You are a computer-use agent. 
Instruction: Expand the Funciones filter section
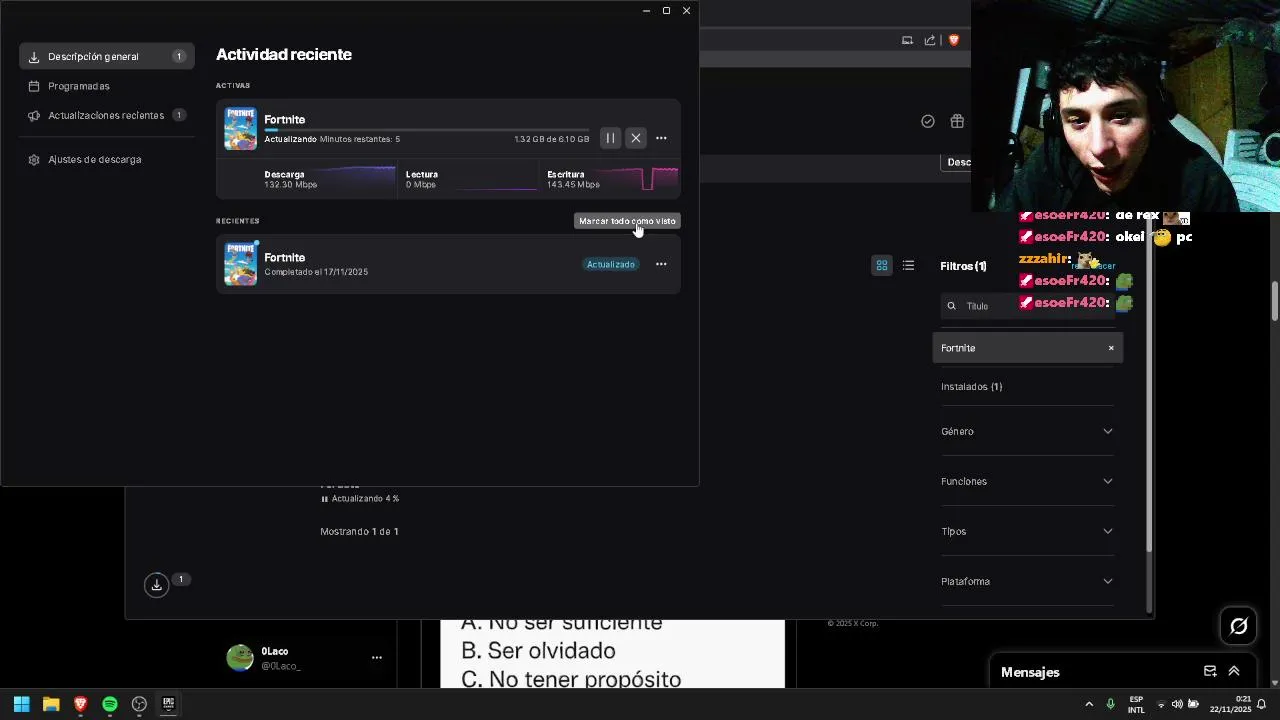1027,481
